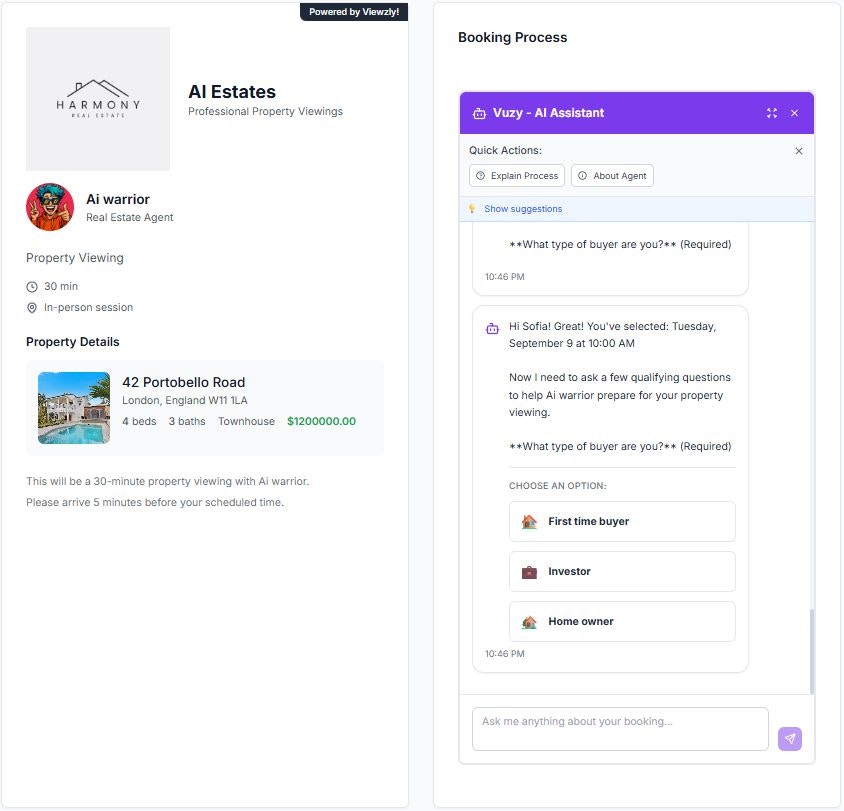
Task: Expand Show suggestions
Action: pyautogui.click(x=521, y=209)
